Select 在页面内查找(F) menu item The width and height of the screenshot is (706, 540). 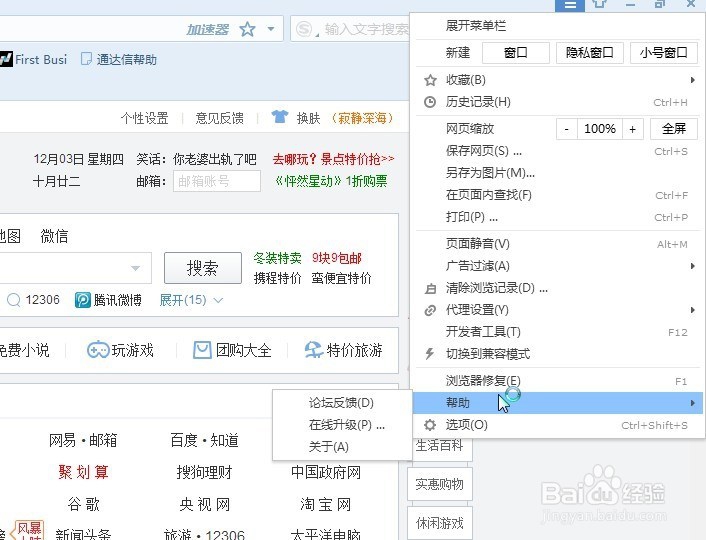tap(558, 195)
